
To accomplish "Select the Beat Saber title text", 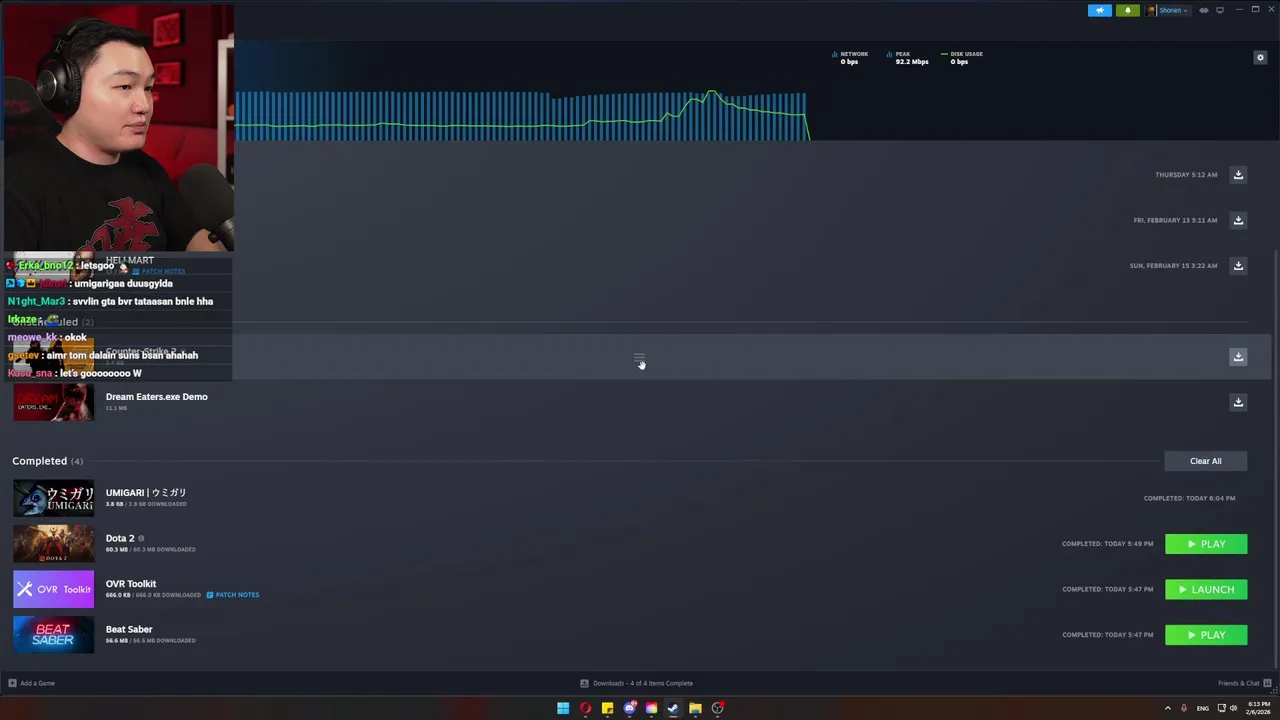I will click(129, 630).
